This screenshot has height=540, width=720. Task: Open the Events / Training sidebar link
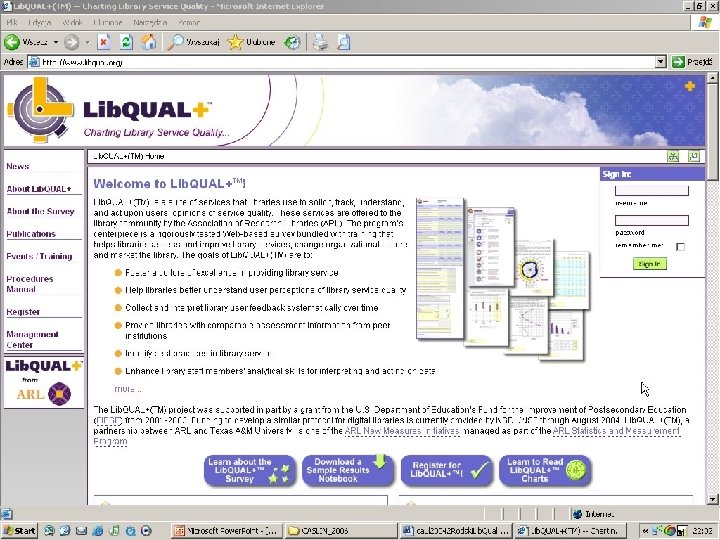click(x=39, y=256)
